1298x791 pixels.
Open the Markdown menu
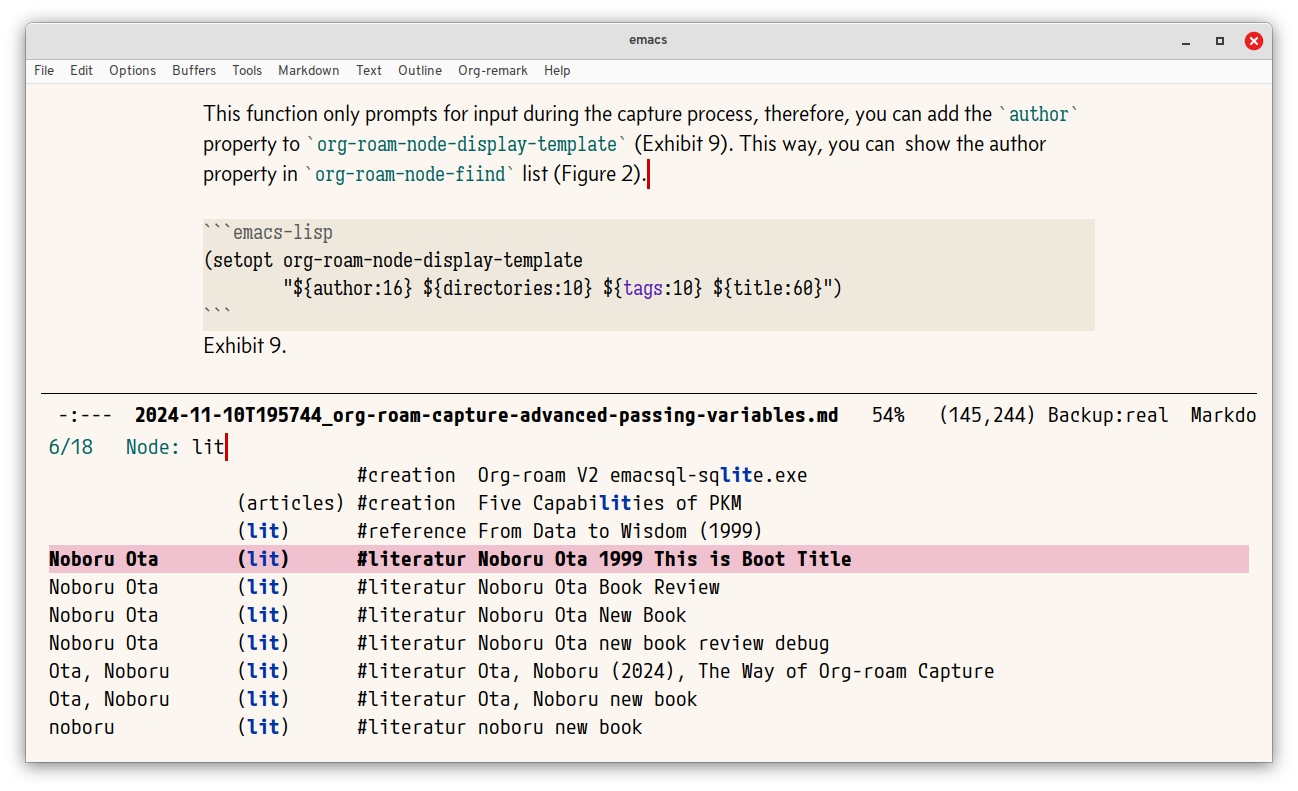[309, 70]
